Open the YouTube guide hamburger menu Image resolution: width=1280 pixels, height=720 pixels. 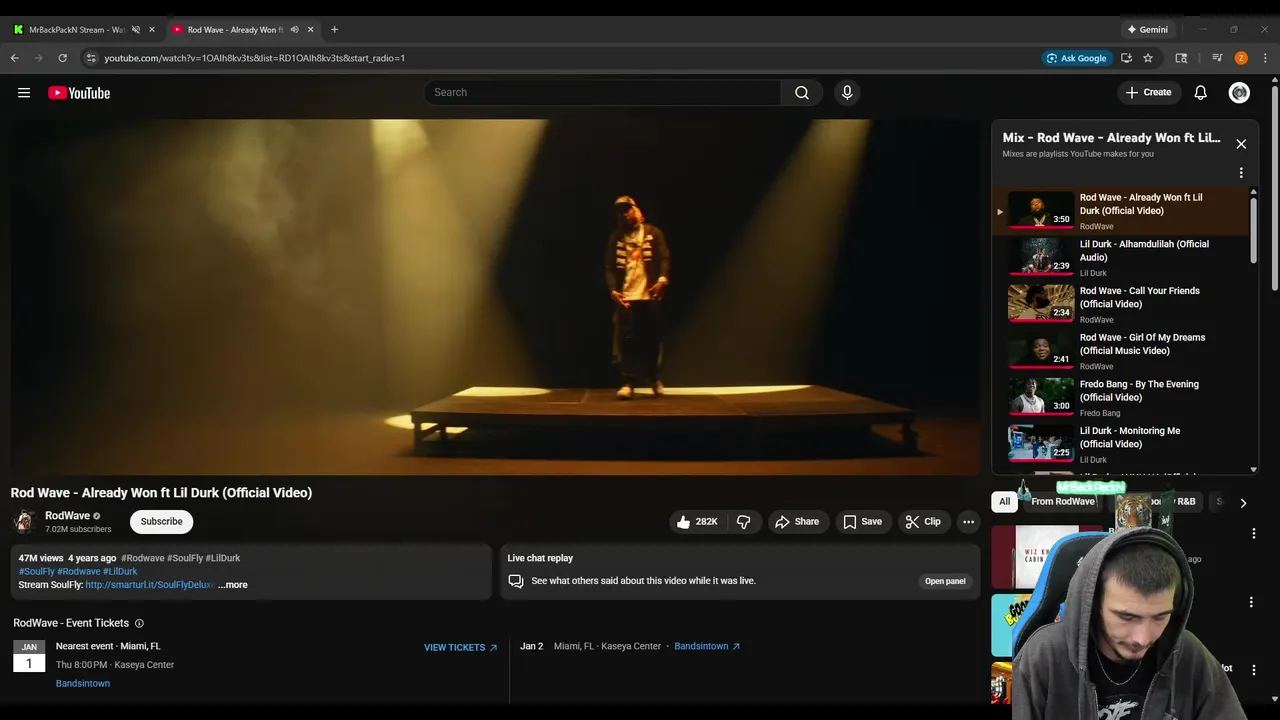[24, 93]
